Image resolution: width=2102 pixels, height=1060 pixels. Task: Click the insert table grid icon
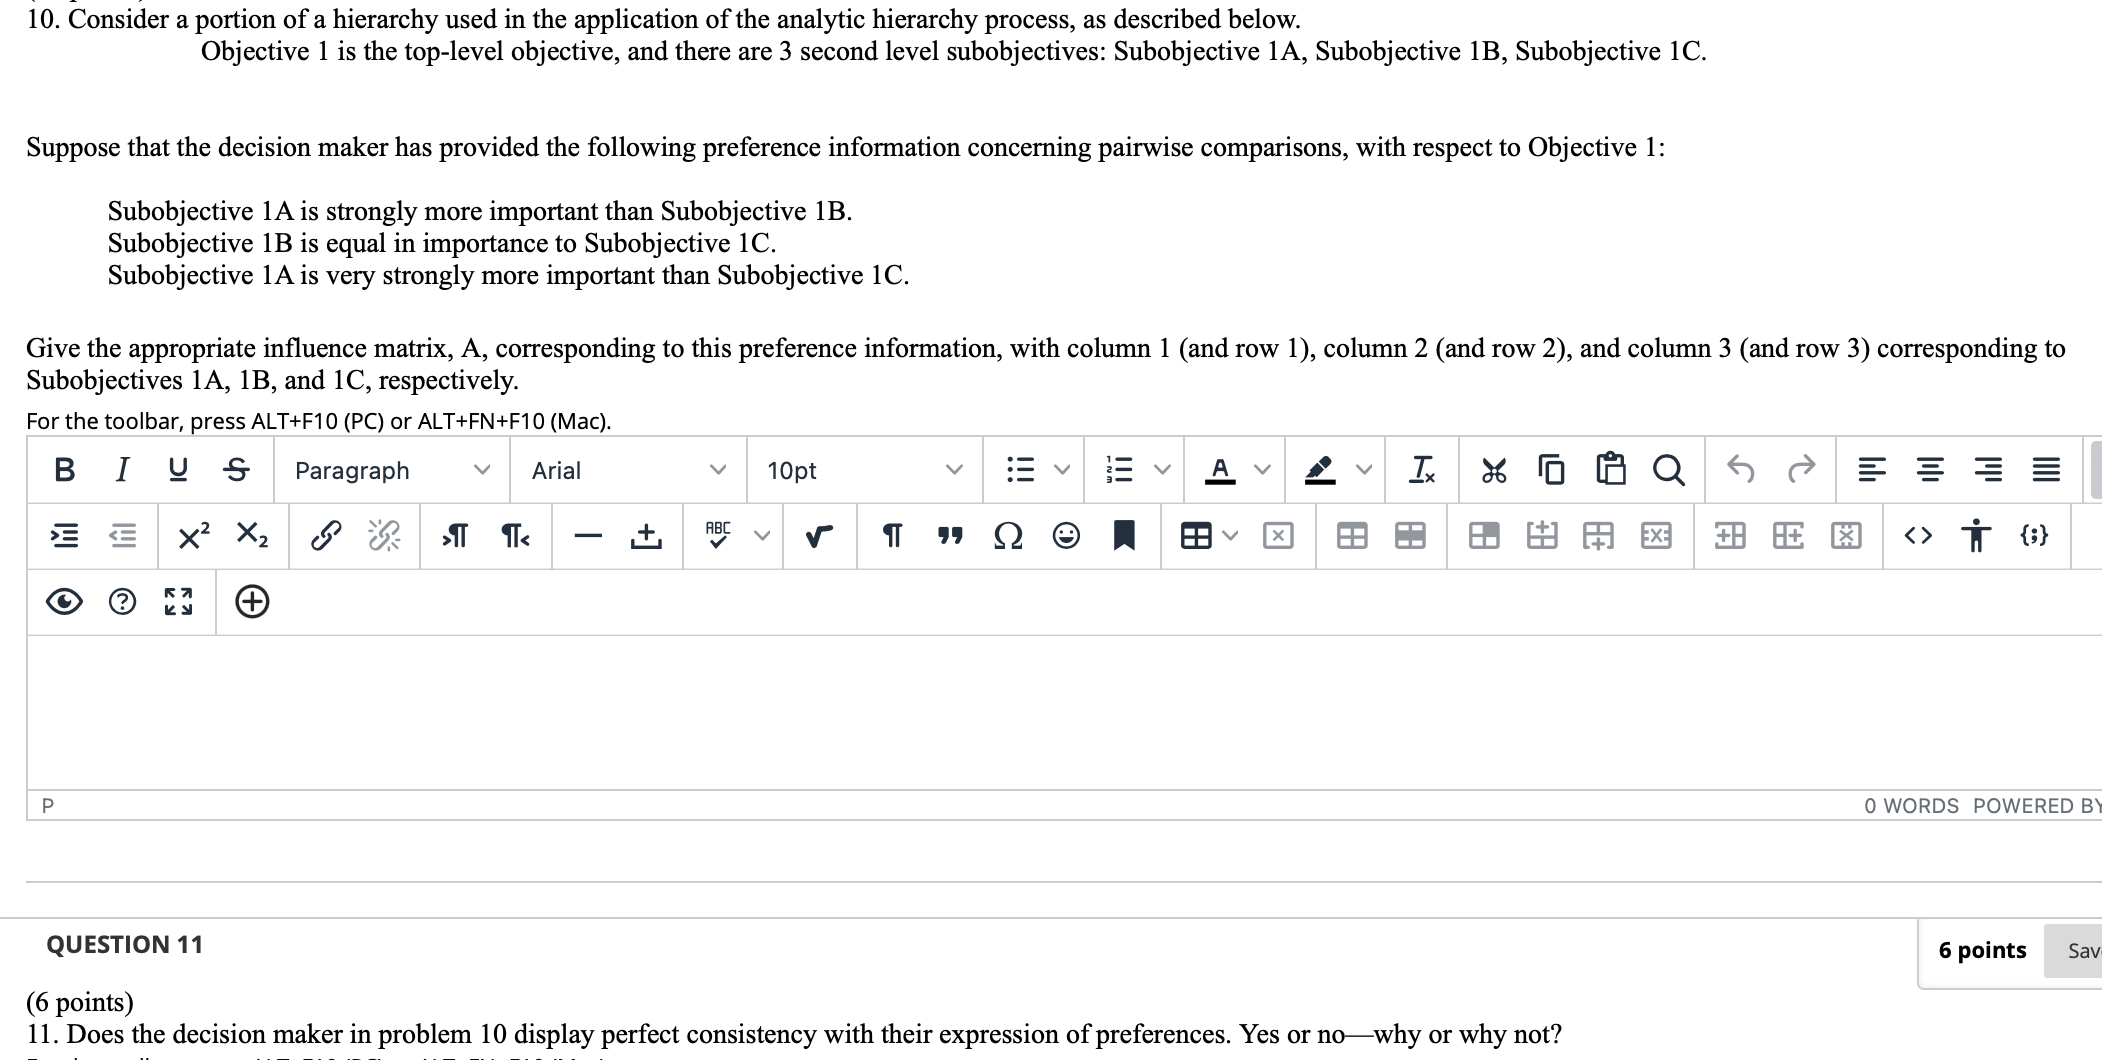1196,537
